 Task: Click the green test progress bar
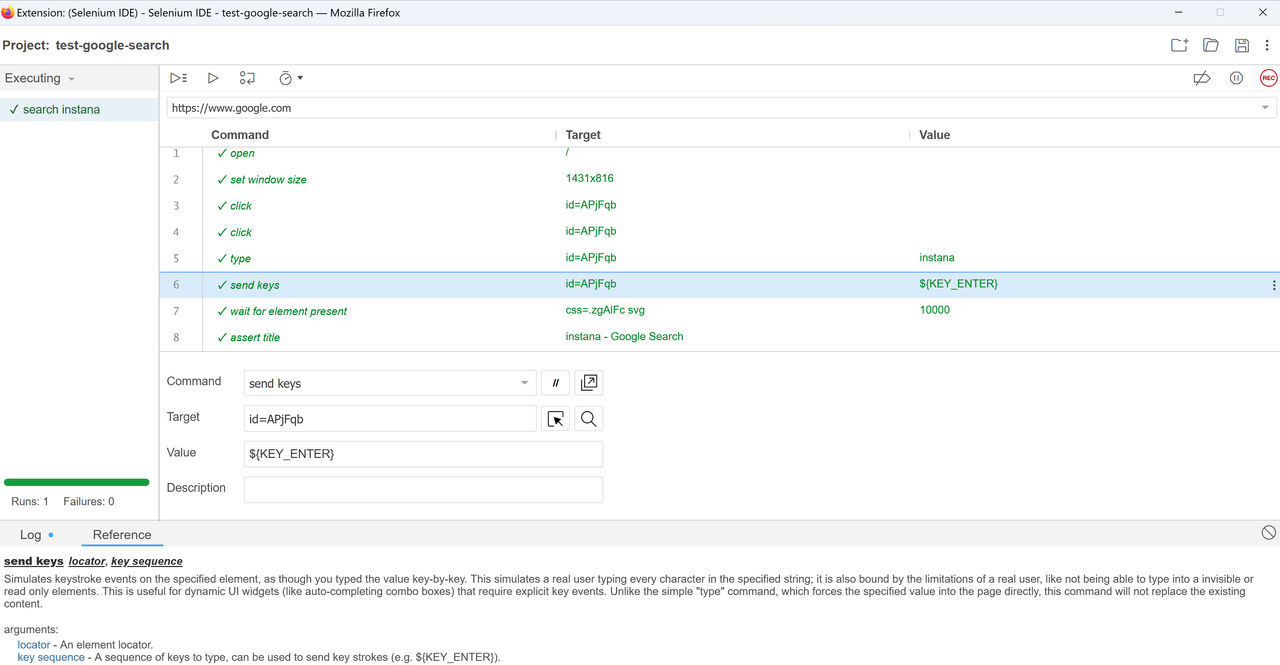(x=77, y=482)
